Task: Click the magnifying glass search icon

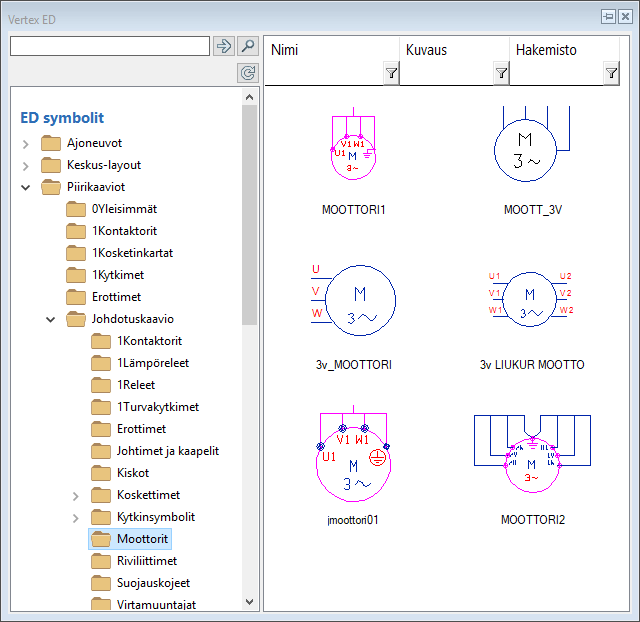Action: point(248,46)
